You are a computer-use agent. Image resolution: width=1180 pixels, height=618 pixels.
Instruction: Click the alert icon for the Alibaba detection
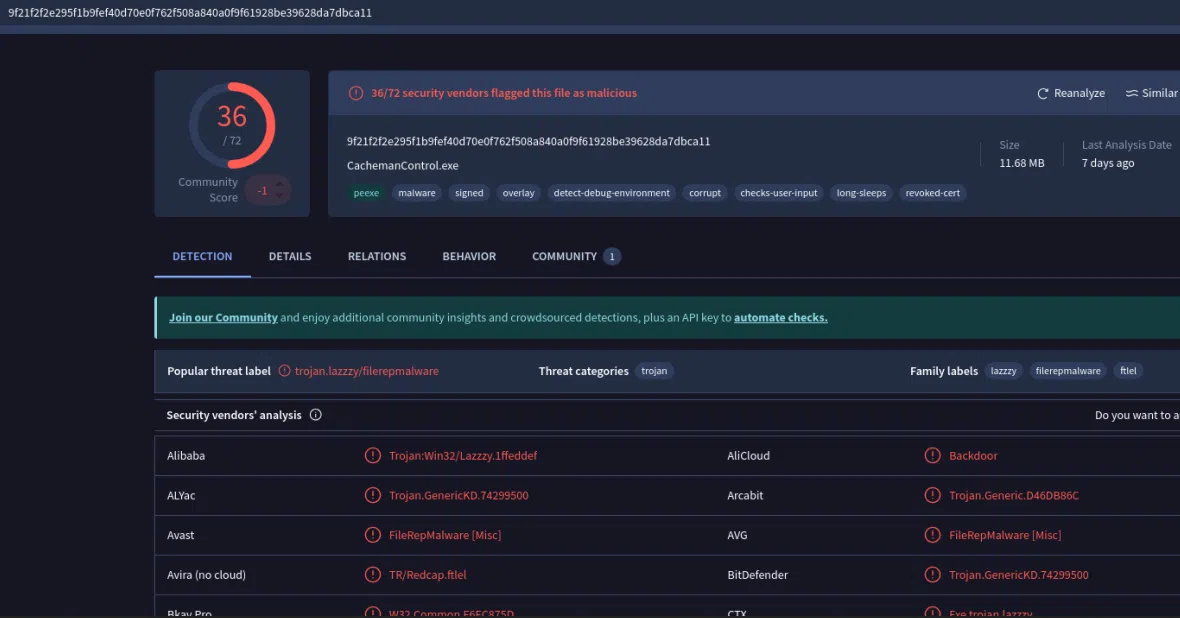coord(373,456)
